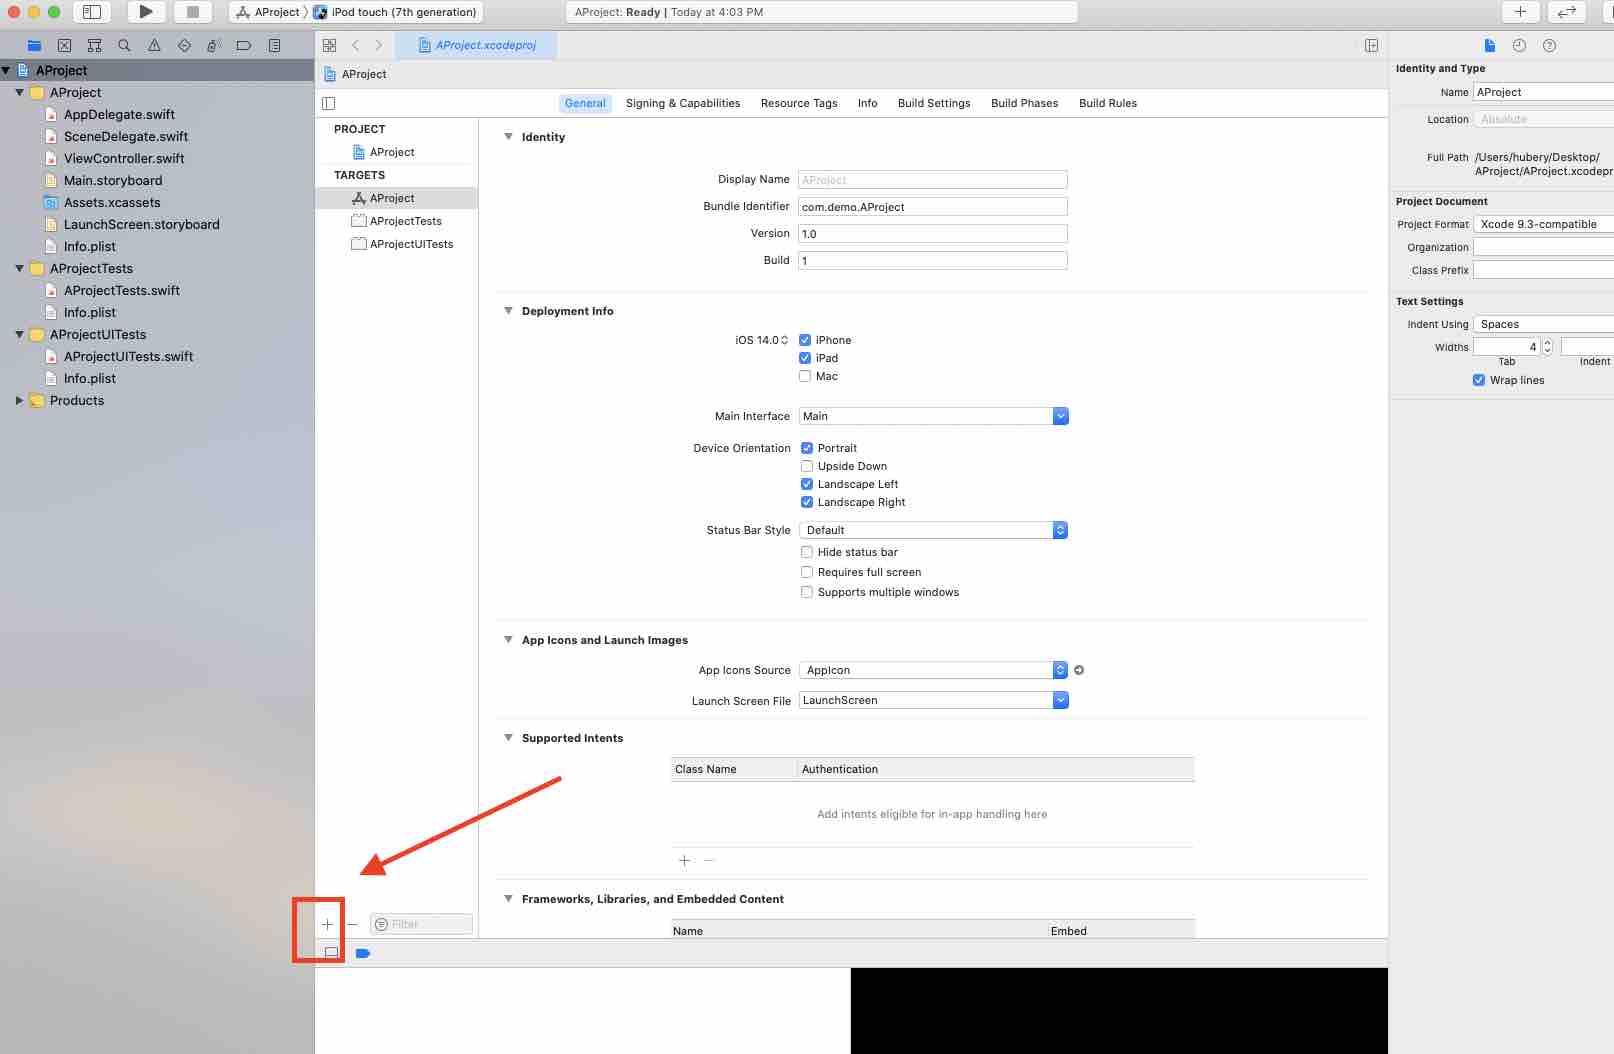Image resolution: width=1614 pixels, height=1054 pixels.
Task: Uncheck the iPhone device checkbox
Action: tap(805, 340)
